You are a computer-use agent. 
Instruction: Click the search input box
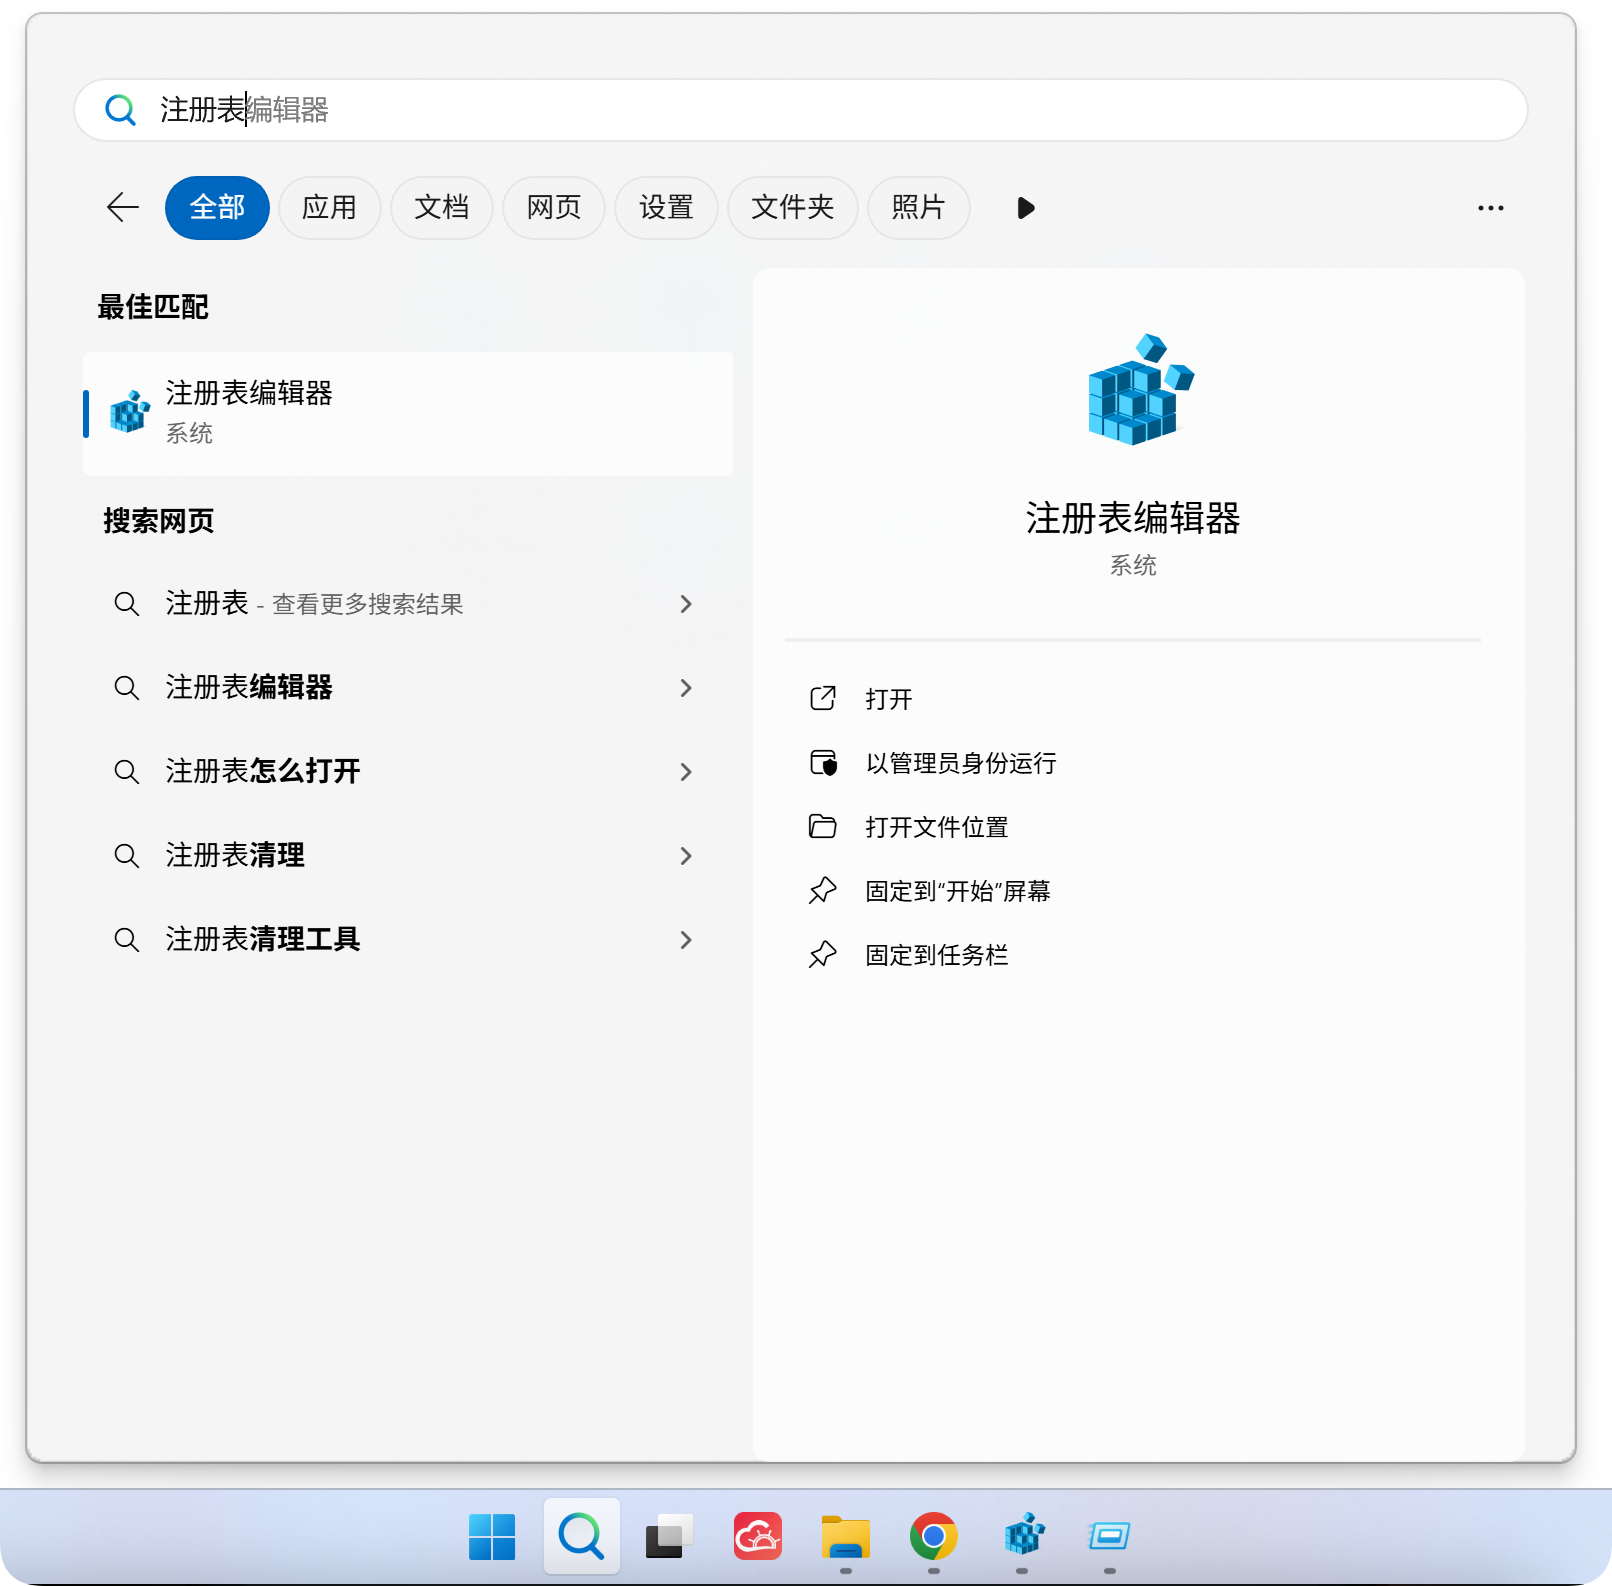tap(800, 110)
